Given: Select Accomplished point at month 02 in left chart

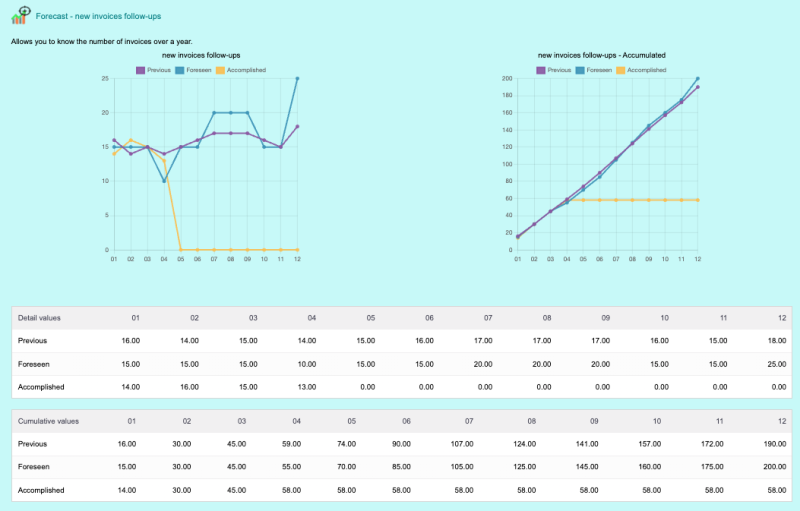Looking at the screenshot, I should tap(131, 140).
